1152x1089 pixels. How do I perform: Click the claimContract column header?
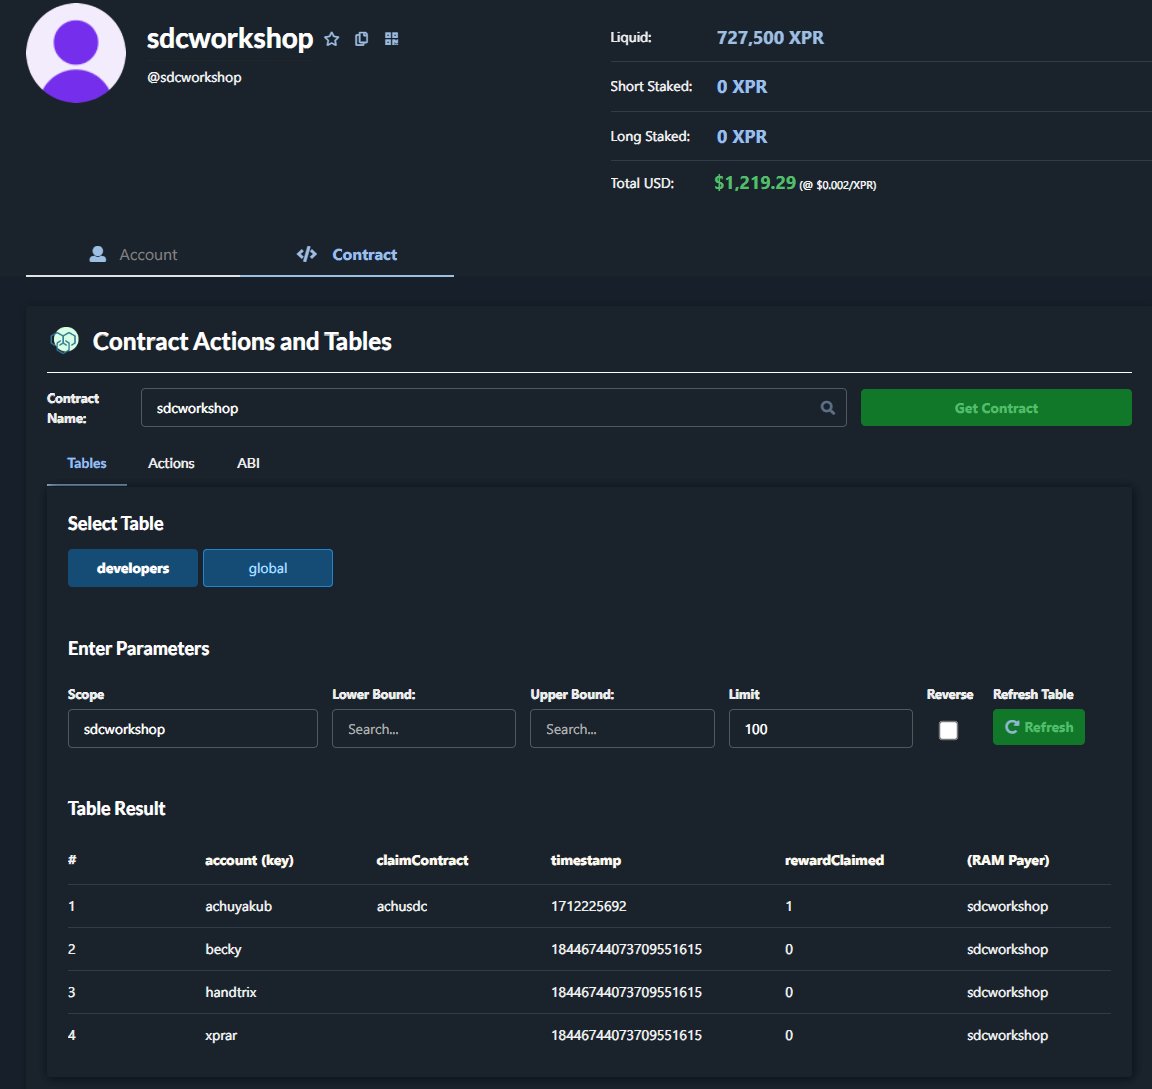[422, 860]
